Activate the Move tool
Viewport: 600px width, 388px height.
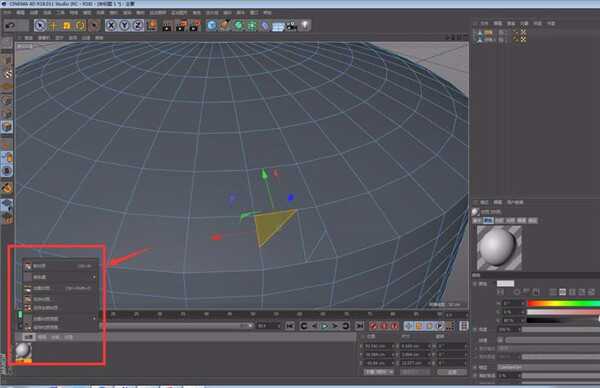point(53,26)
